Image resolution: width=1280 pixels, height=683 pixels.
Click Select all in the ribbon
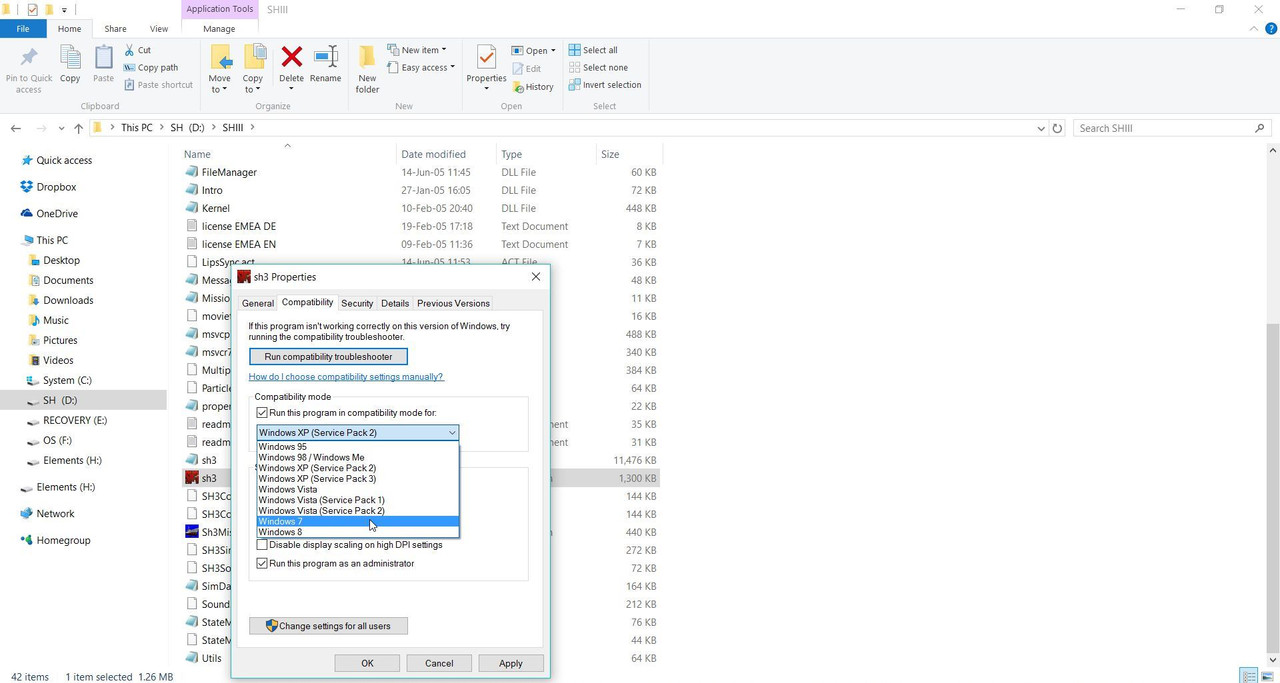coord(593,50)
